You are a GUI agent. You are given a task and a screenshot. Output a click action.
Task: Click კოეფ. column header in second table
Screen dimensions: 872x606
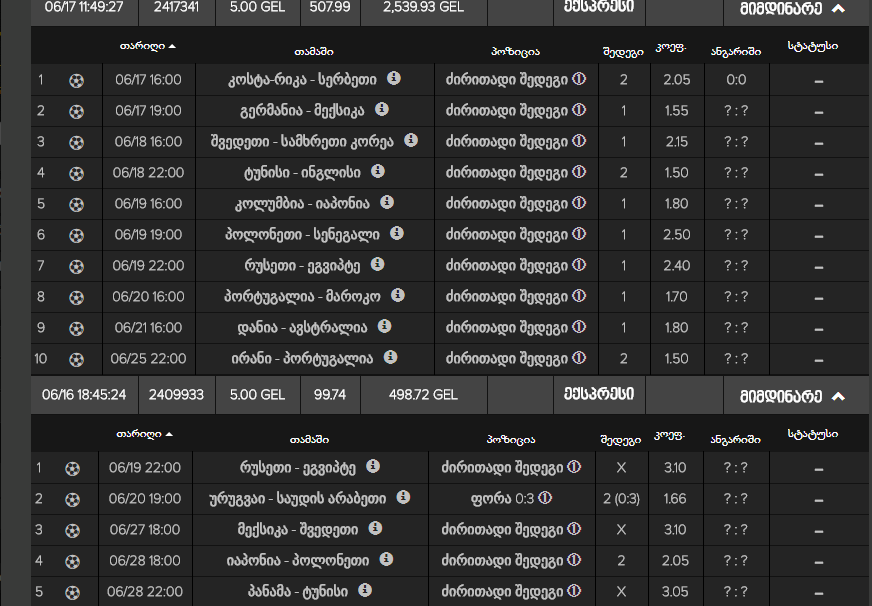point(669,436)
